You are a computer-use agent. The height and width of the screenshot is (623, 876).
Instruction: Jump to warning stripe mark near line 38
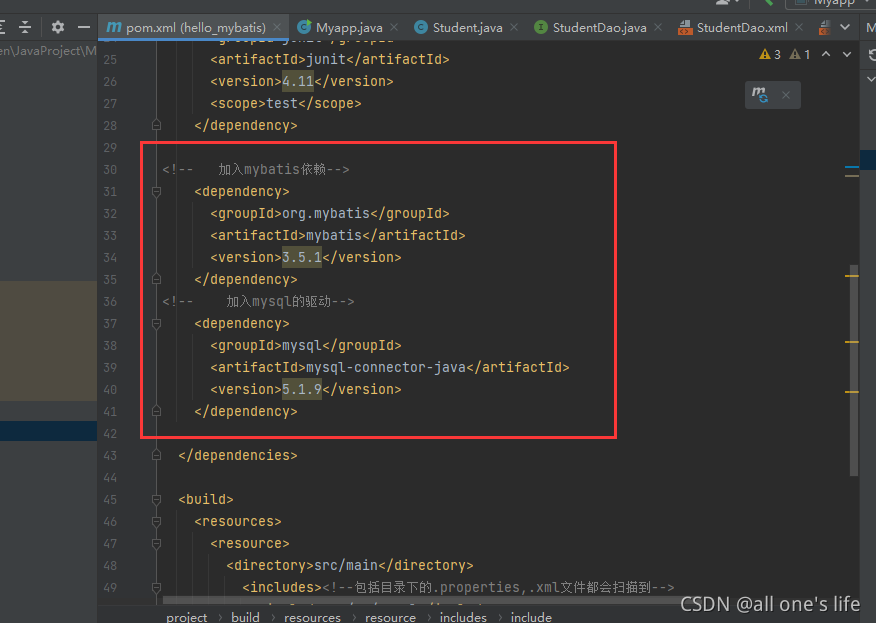(851, 341)
